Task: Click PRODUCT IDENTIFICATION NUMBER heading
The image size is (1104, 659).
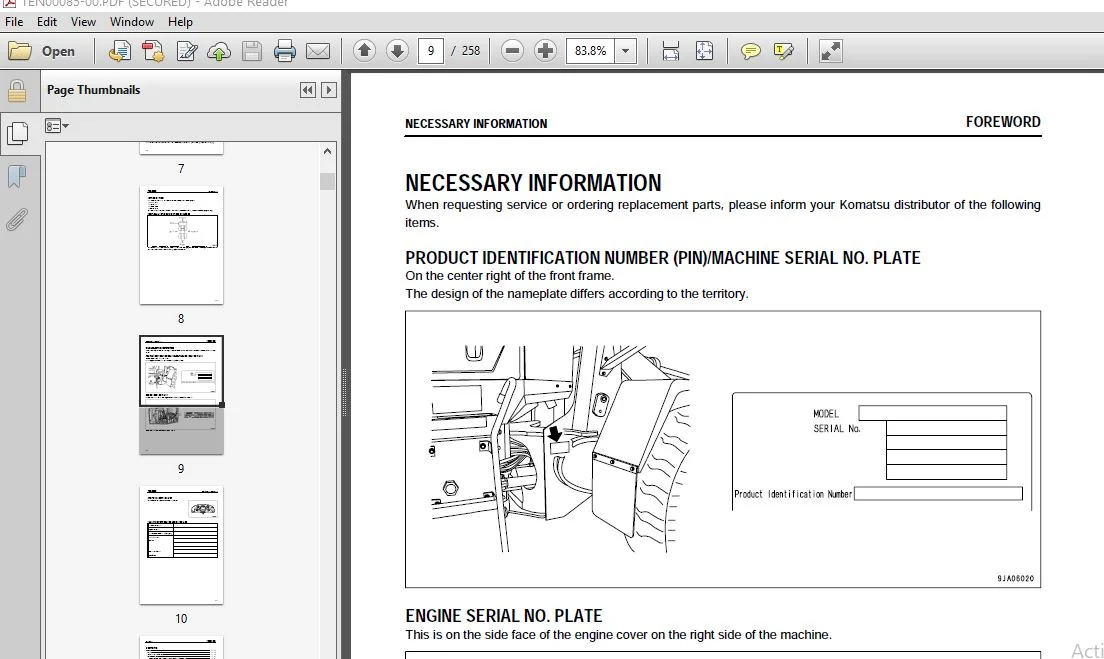Action: [x=663, y=258]
